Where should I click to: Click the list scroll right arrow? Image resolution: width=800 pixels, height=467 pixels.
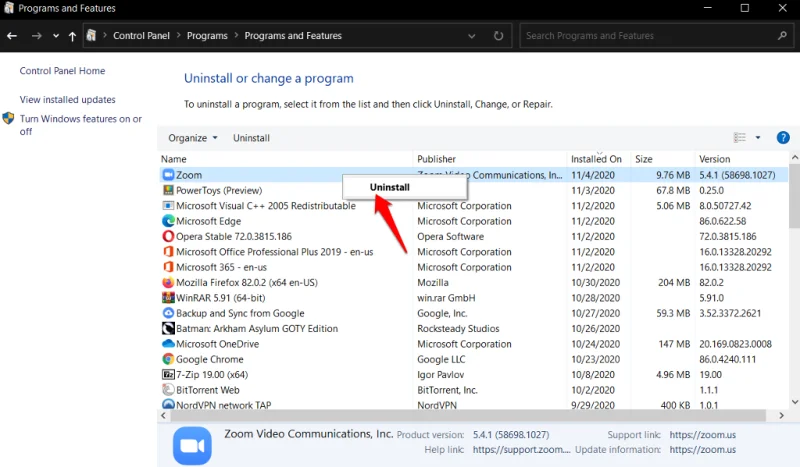click(781, 415)
